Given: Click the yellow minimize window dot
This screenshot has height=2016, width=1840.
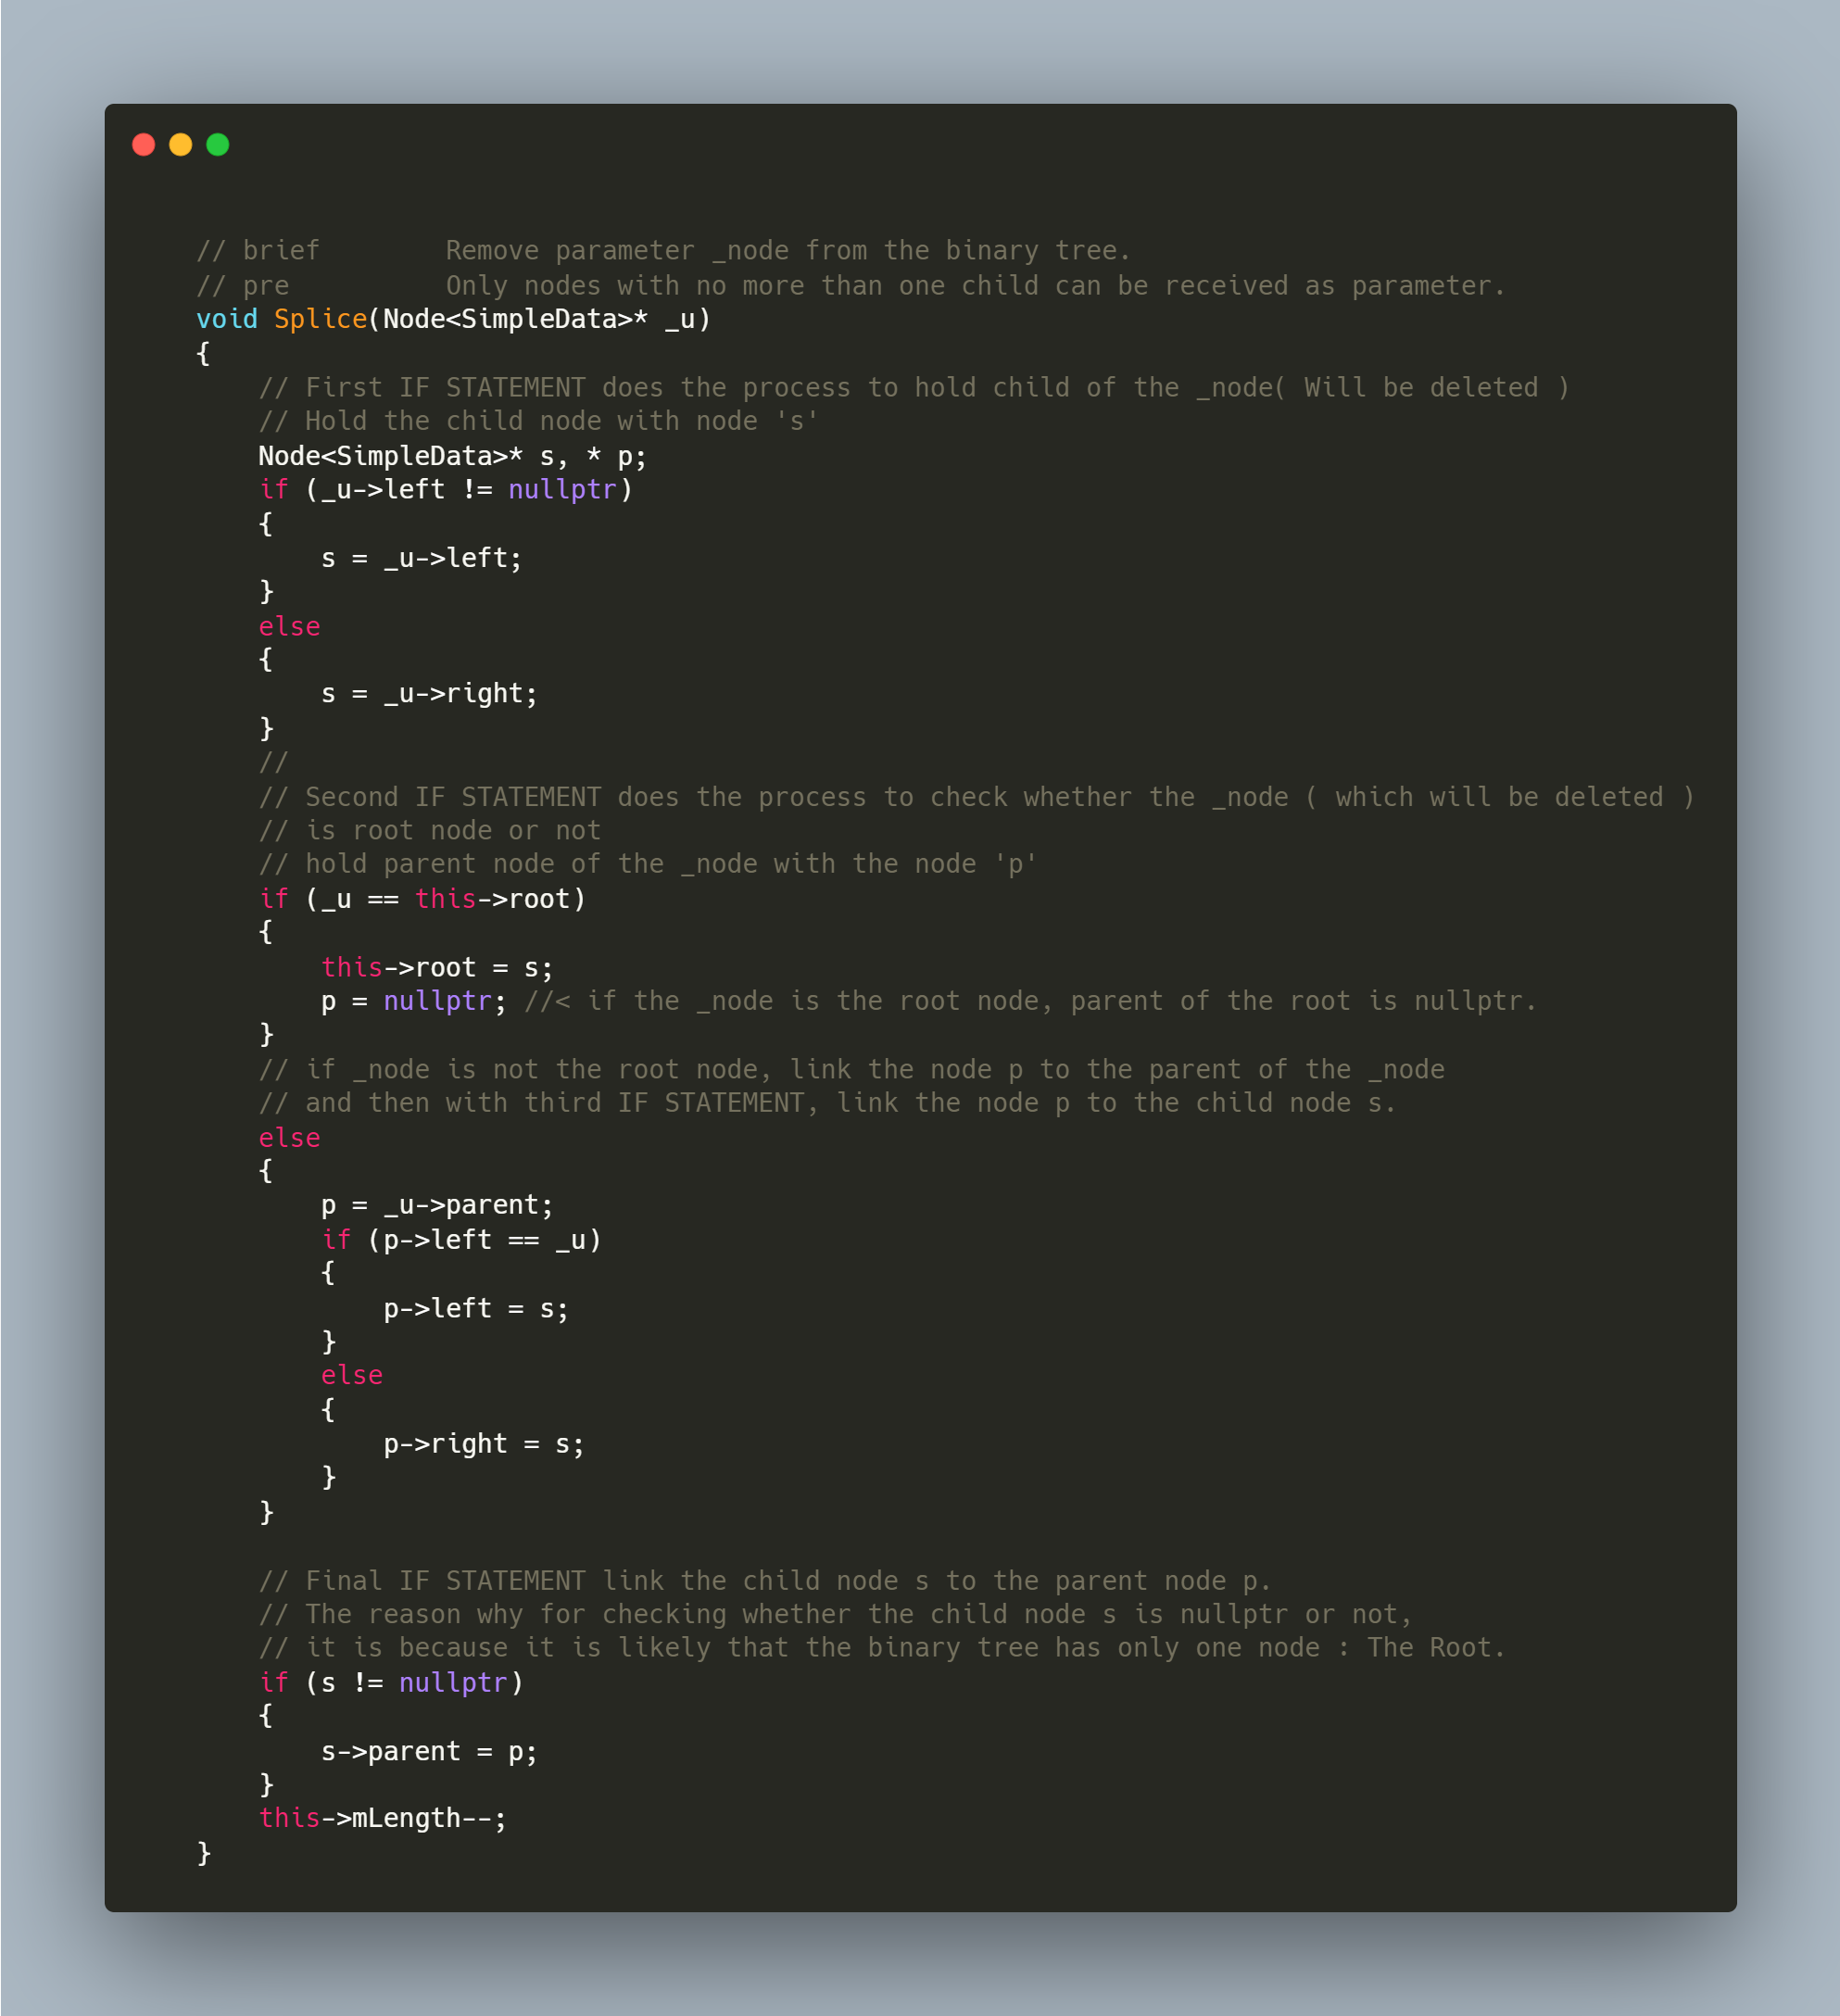Looking at the screenshot, I should 180,145.
